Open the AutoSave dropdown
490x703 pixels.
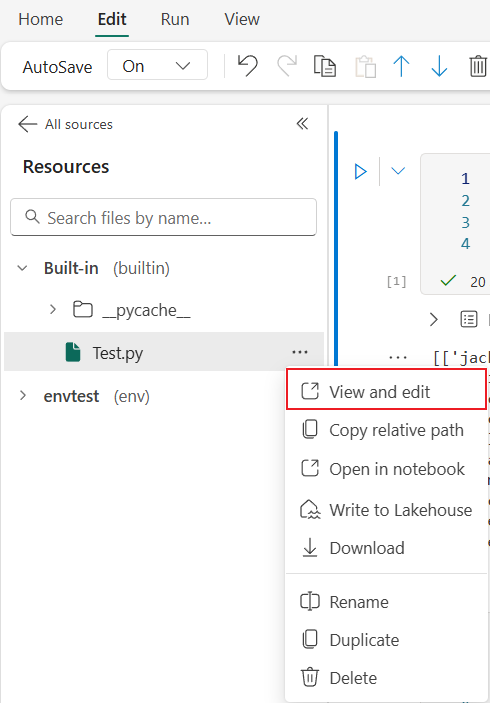(157, 66)
